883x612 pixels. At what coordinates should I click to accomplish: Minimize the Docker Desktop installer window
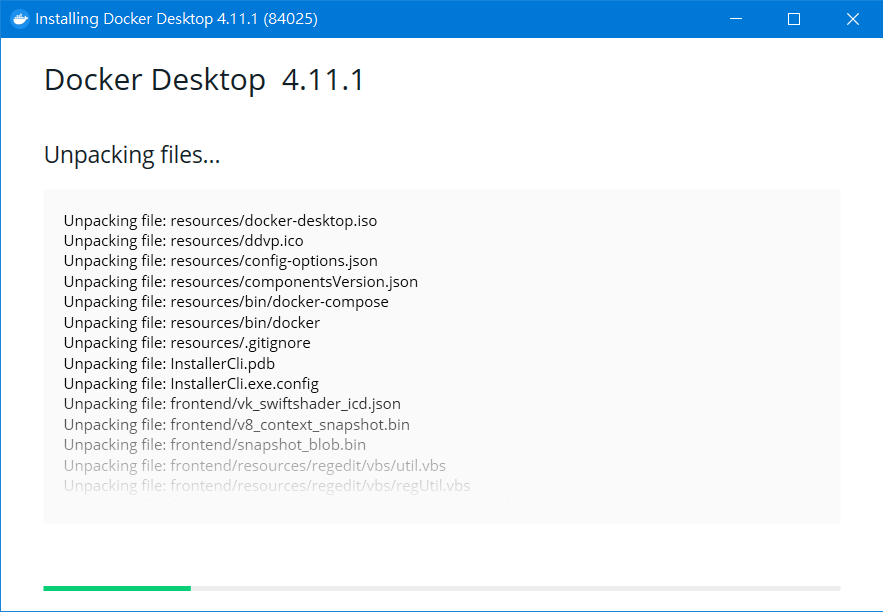pos(735,19)
